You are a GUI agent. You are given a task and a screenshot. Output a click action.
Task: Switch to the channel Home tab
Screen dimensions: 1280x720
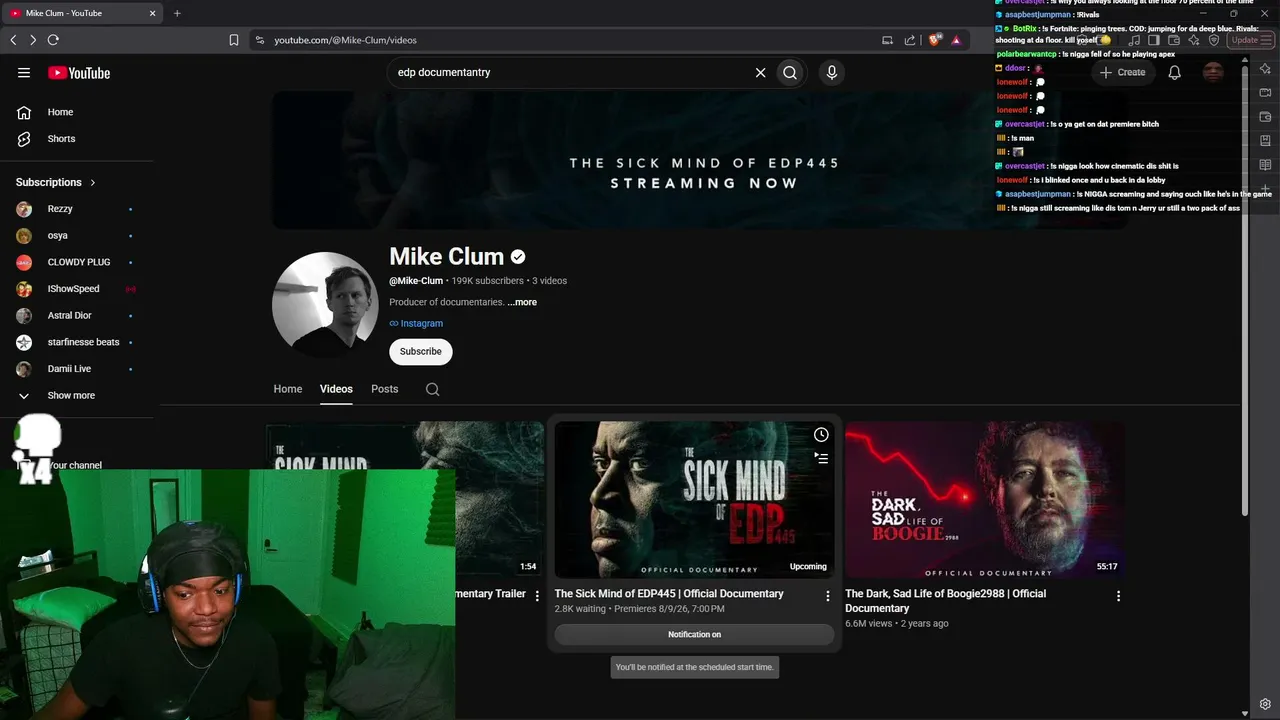point(288,389)
